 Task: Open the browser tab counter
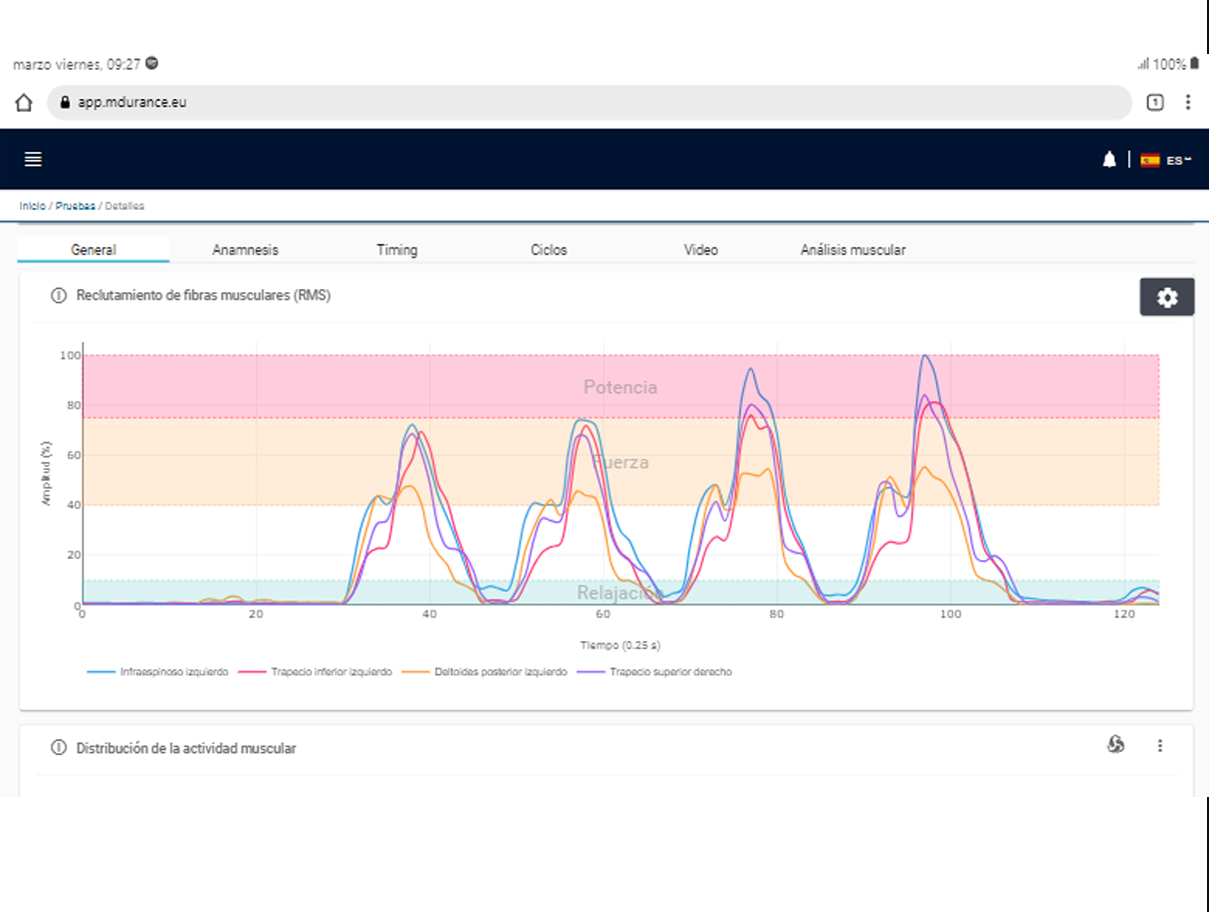tap(1154, 102)
